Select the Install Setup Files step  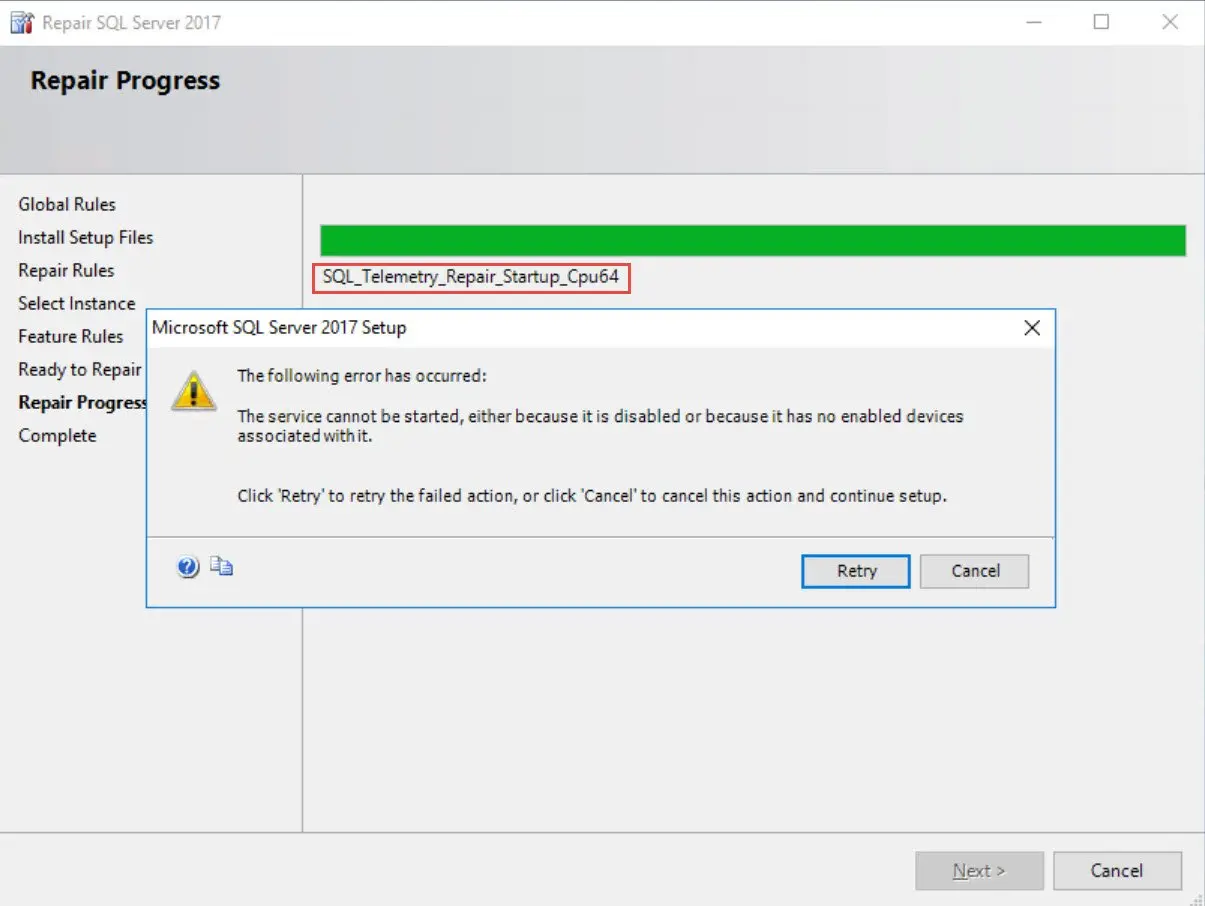click(86, 237)
